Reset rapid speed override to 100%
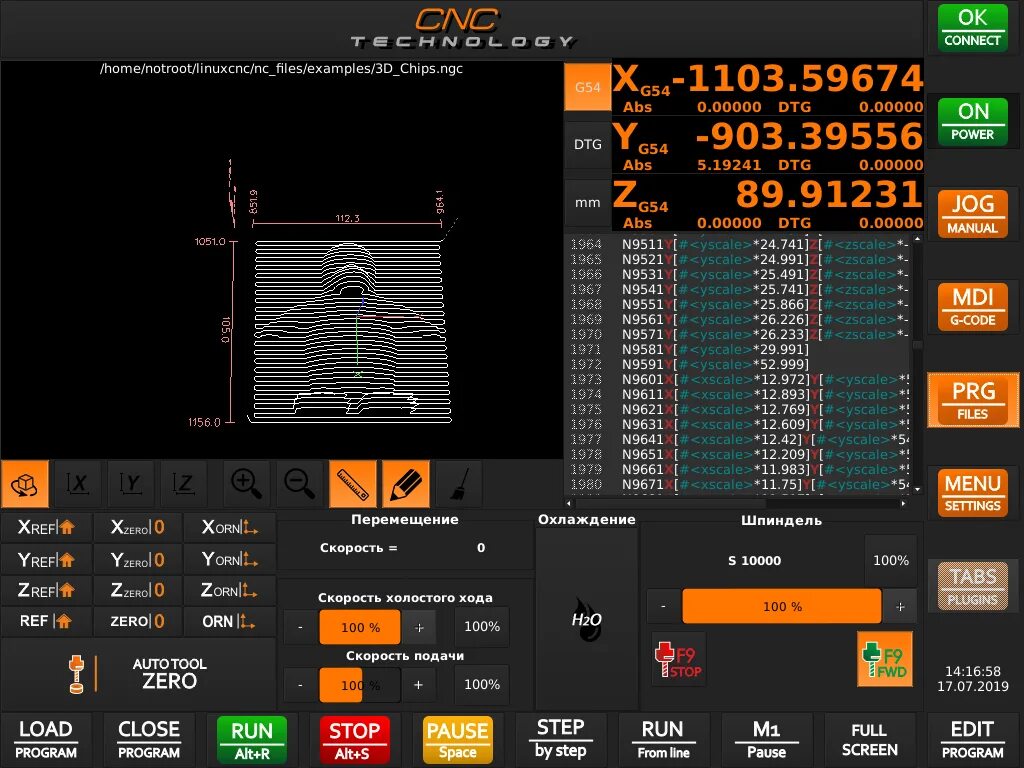 pos(482,626)
